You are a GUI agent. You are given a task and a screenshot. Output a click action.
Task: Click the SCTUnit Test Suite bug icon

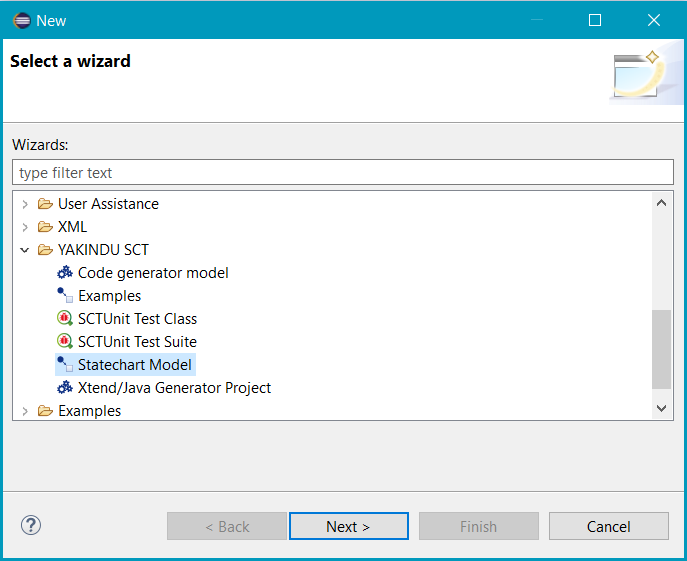tap(65, 341)
